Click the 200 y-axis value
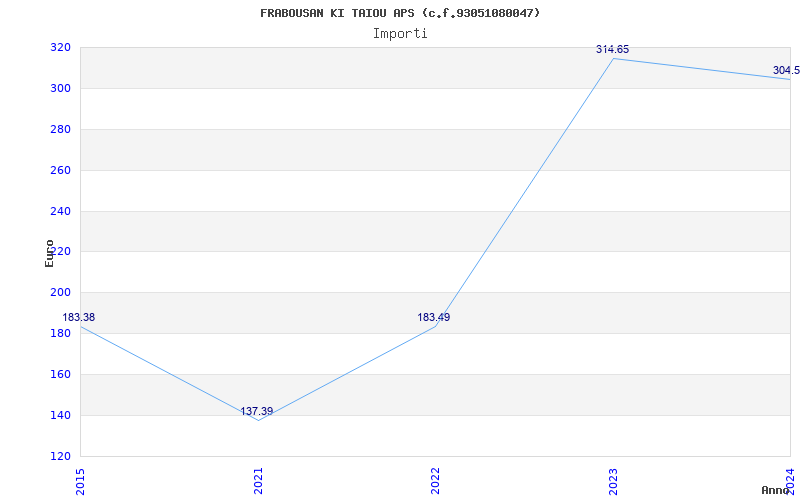The height and width of the screenshot is (500, 800). [60, 293]
